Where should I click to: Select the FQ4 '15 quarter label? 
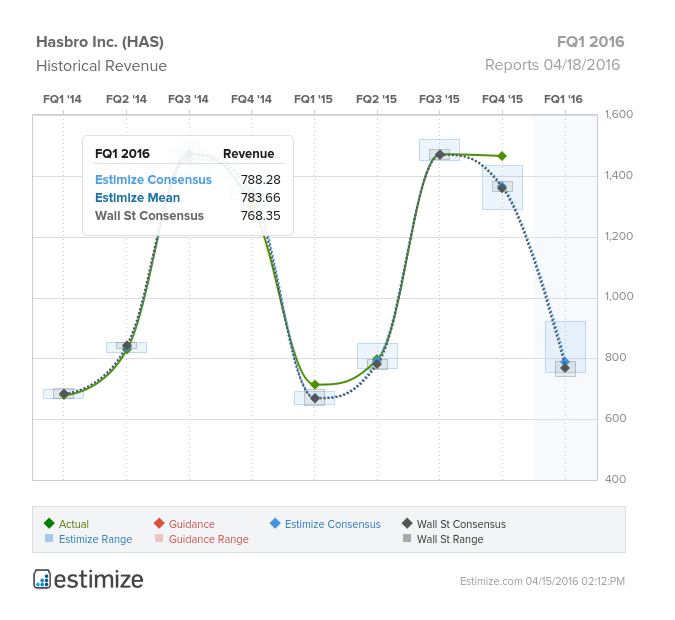tap(502, 99)
